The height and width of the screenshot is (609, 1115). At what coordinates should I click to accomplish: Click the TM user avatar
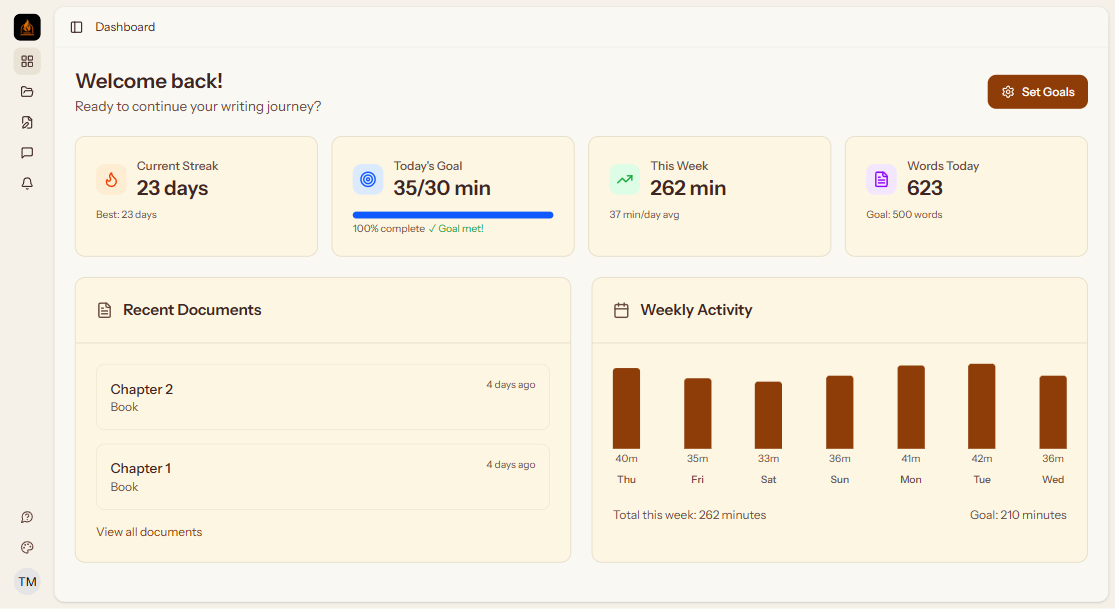(x=27, y=581)
